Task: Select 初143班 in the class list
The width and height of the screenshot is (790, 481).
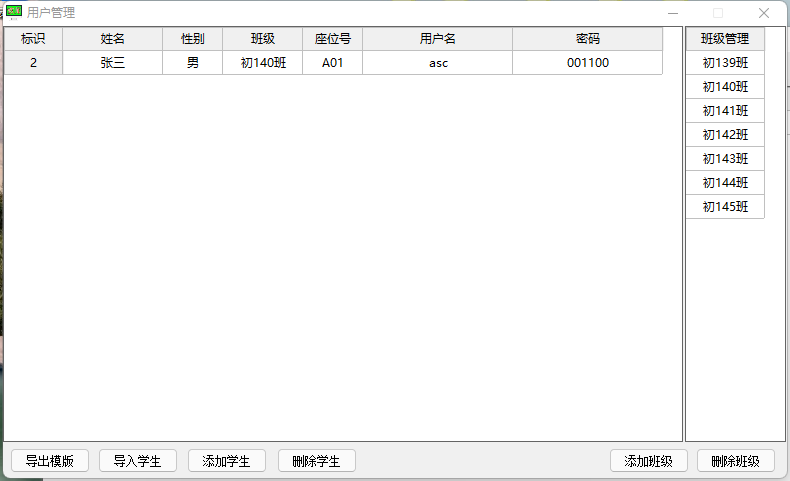Action: click(x=725, y=159)
